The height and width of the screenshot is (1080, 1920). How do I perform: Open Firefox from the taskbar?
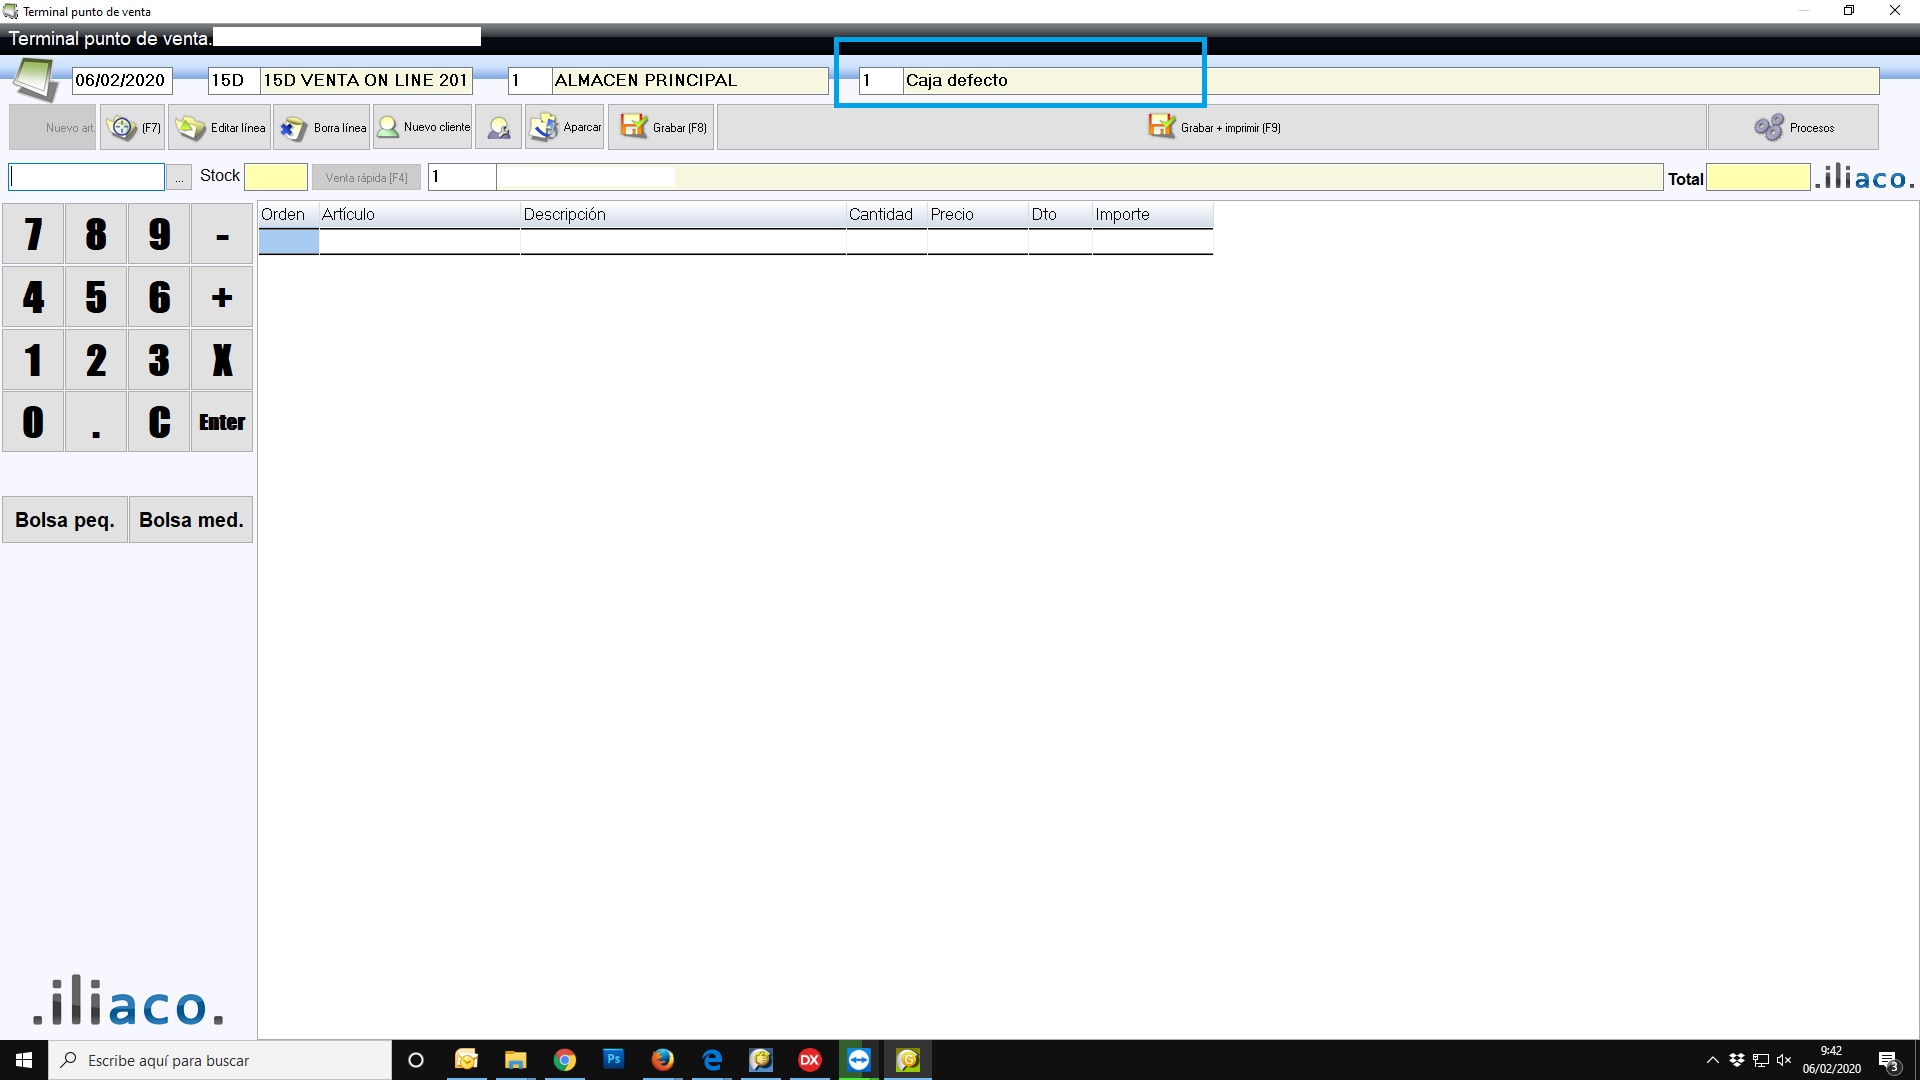point(663,1060)
